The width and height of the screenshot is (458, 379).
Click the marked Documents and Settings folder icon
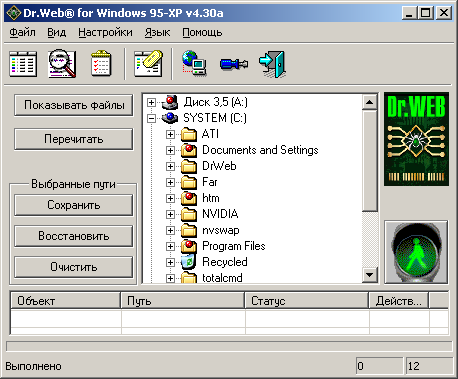coord(189,150)
